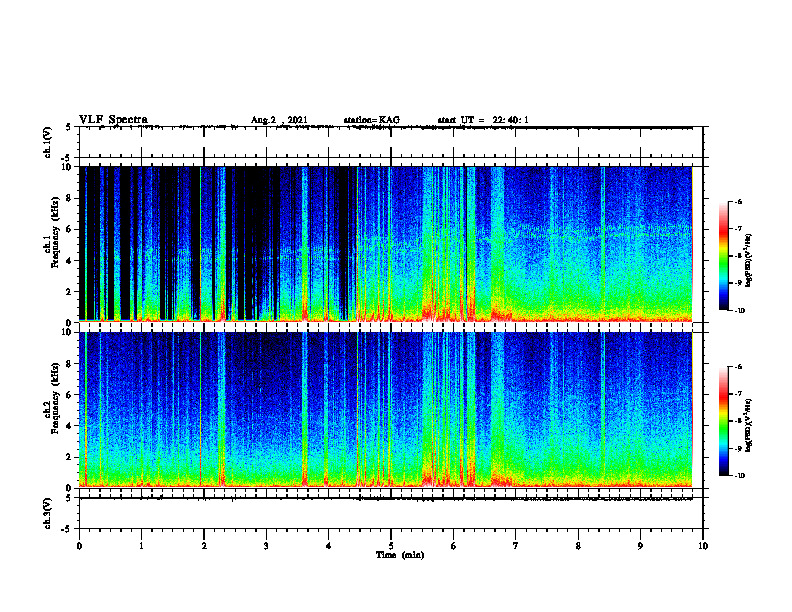
Task: Click the "start UT = 22:40: 1" text
Action: 483,120
